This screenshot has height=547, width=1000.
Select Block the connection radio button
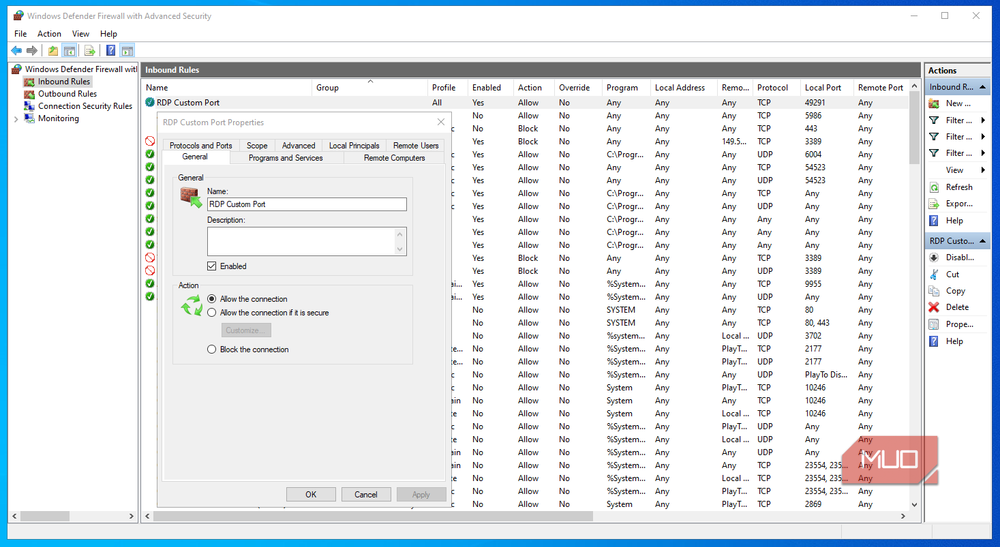[212, 349]
